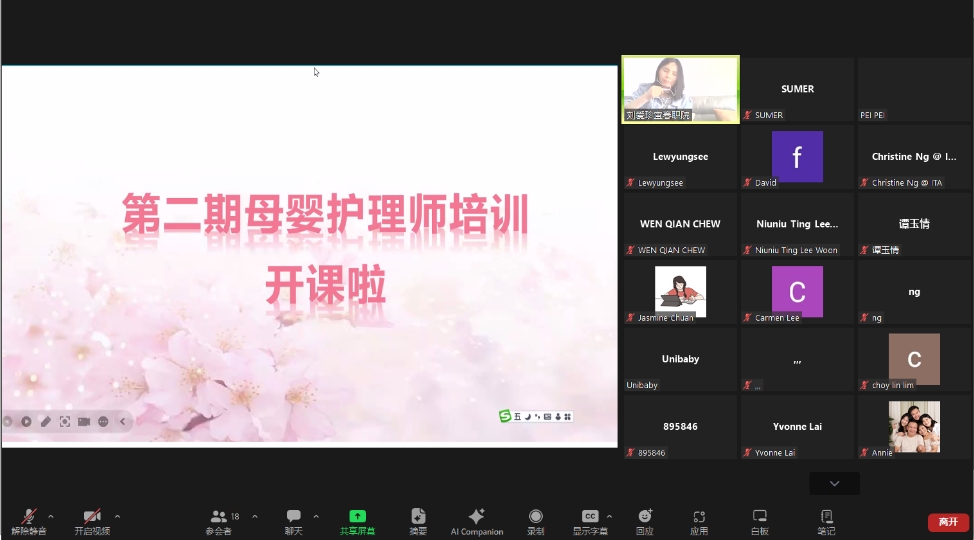Open the meeting summary (摘要) tool
974x540 pixels.
point(418,518)
